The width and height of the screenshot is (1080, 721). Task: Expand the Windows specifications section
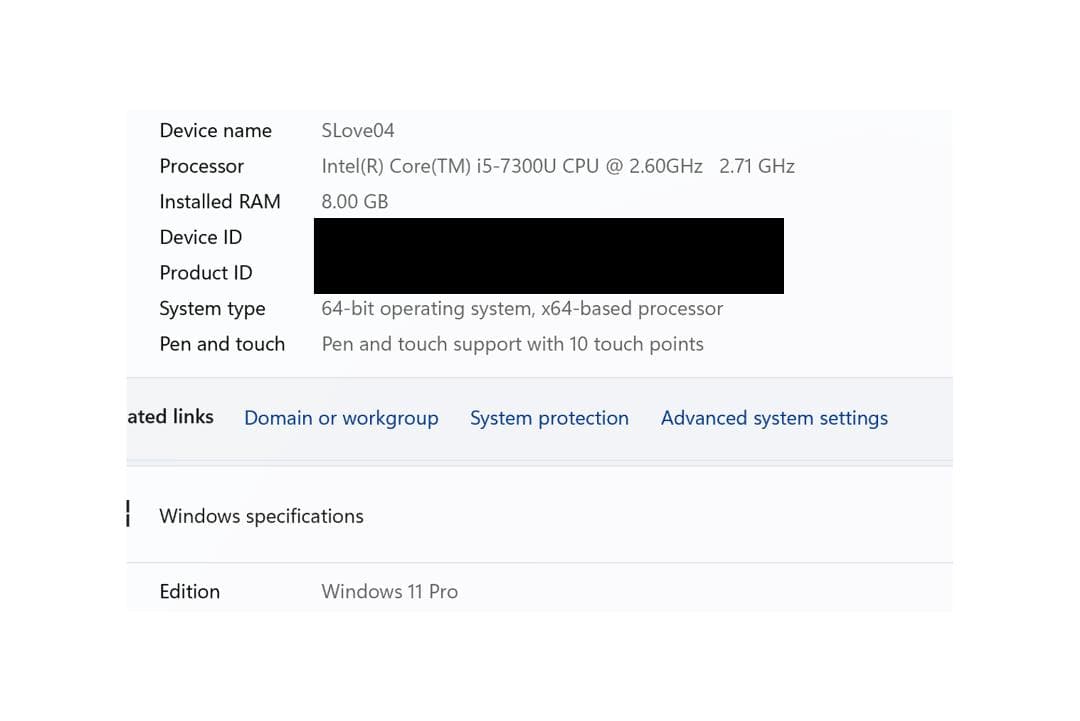261,516
